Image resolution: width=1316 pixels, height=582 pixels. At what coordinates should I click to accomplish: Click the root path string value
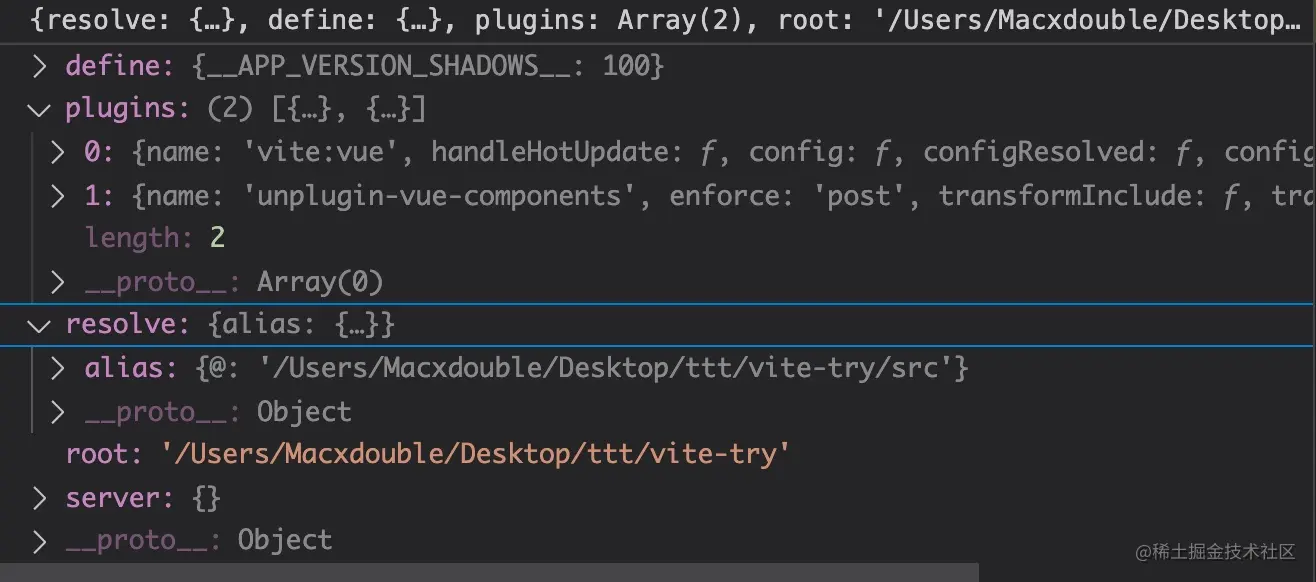pos(476,455)
